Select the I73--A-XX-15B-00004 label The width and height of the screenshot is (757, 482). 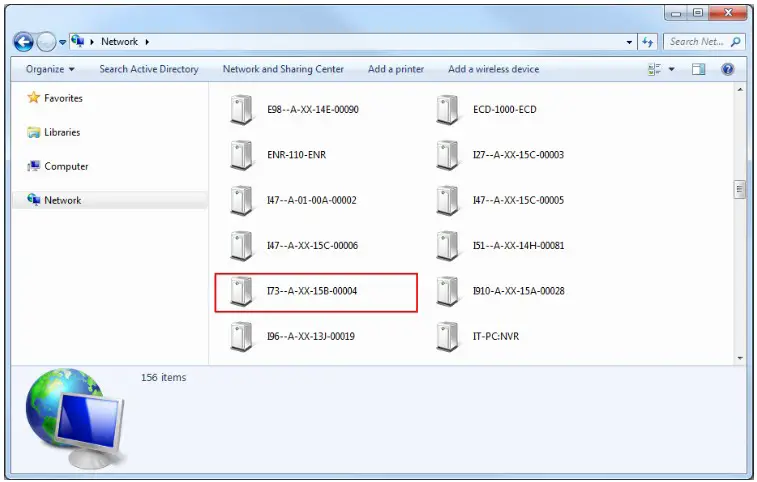click(x=312, y=291)
